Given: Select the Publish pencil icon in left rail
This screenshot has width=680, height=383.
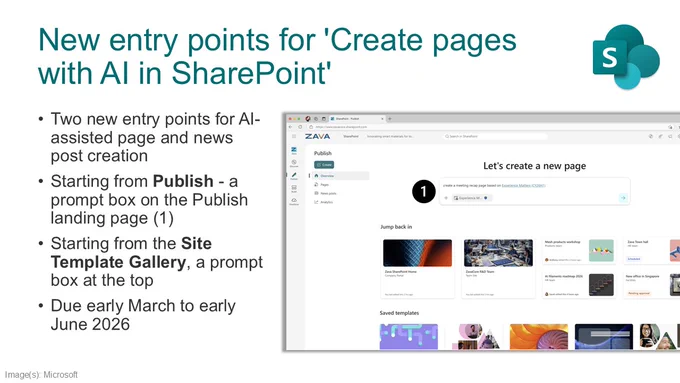Looking at the screenshot, I should [294, 176].
